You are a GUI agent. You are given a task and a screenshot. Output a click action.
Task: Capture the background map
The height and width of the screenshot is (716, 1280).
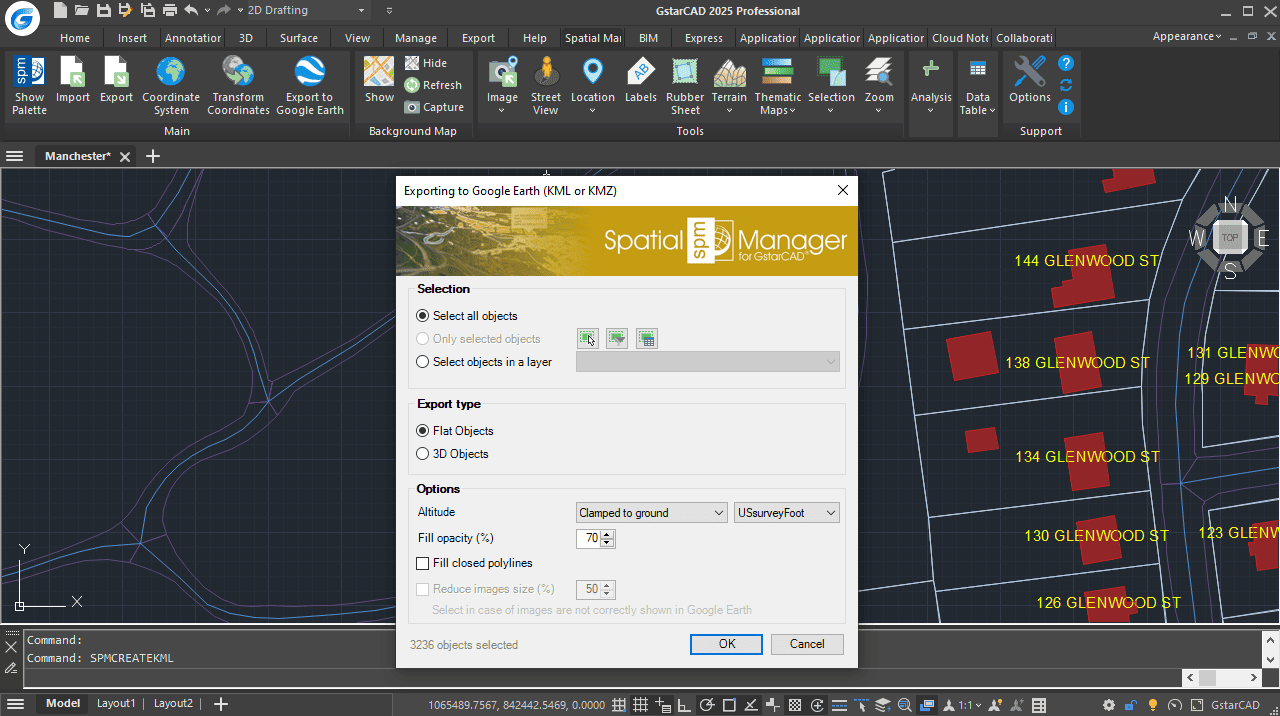[434, 107]
